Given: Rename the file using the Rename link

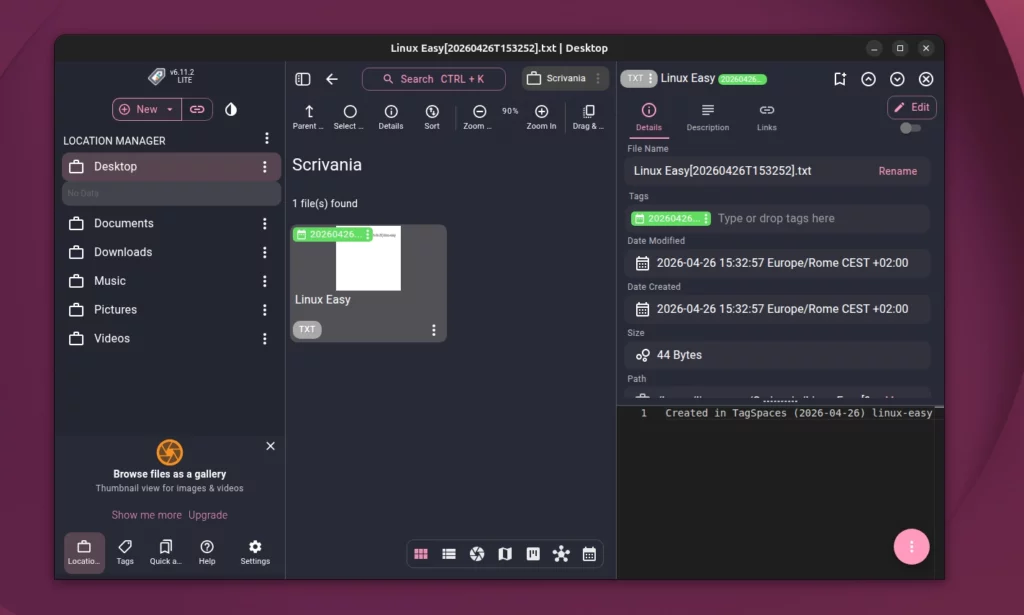Looking at the screenshot, I should (897, 171).
